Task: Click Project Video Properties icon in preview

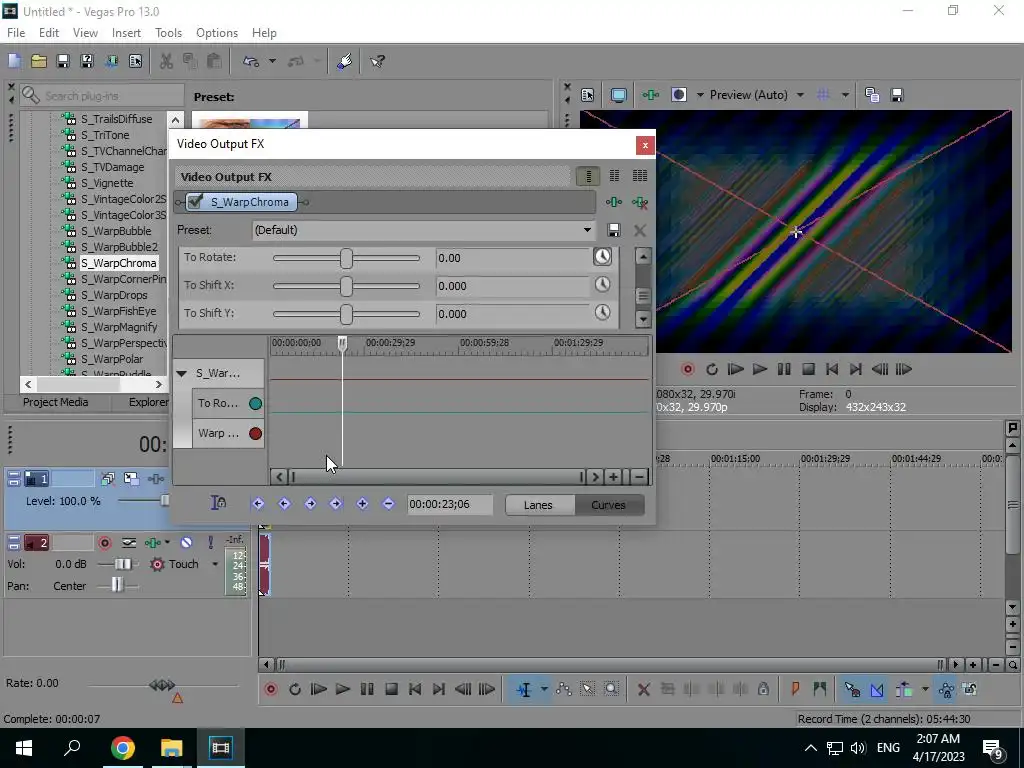Action: click(x=587, y=95)
